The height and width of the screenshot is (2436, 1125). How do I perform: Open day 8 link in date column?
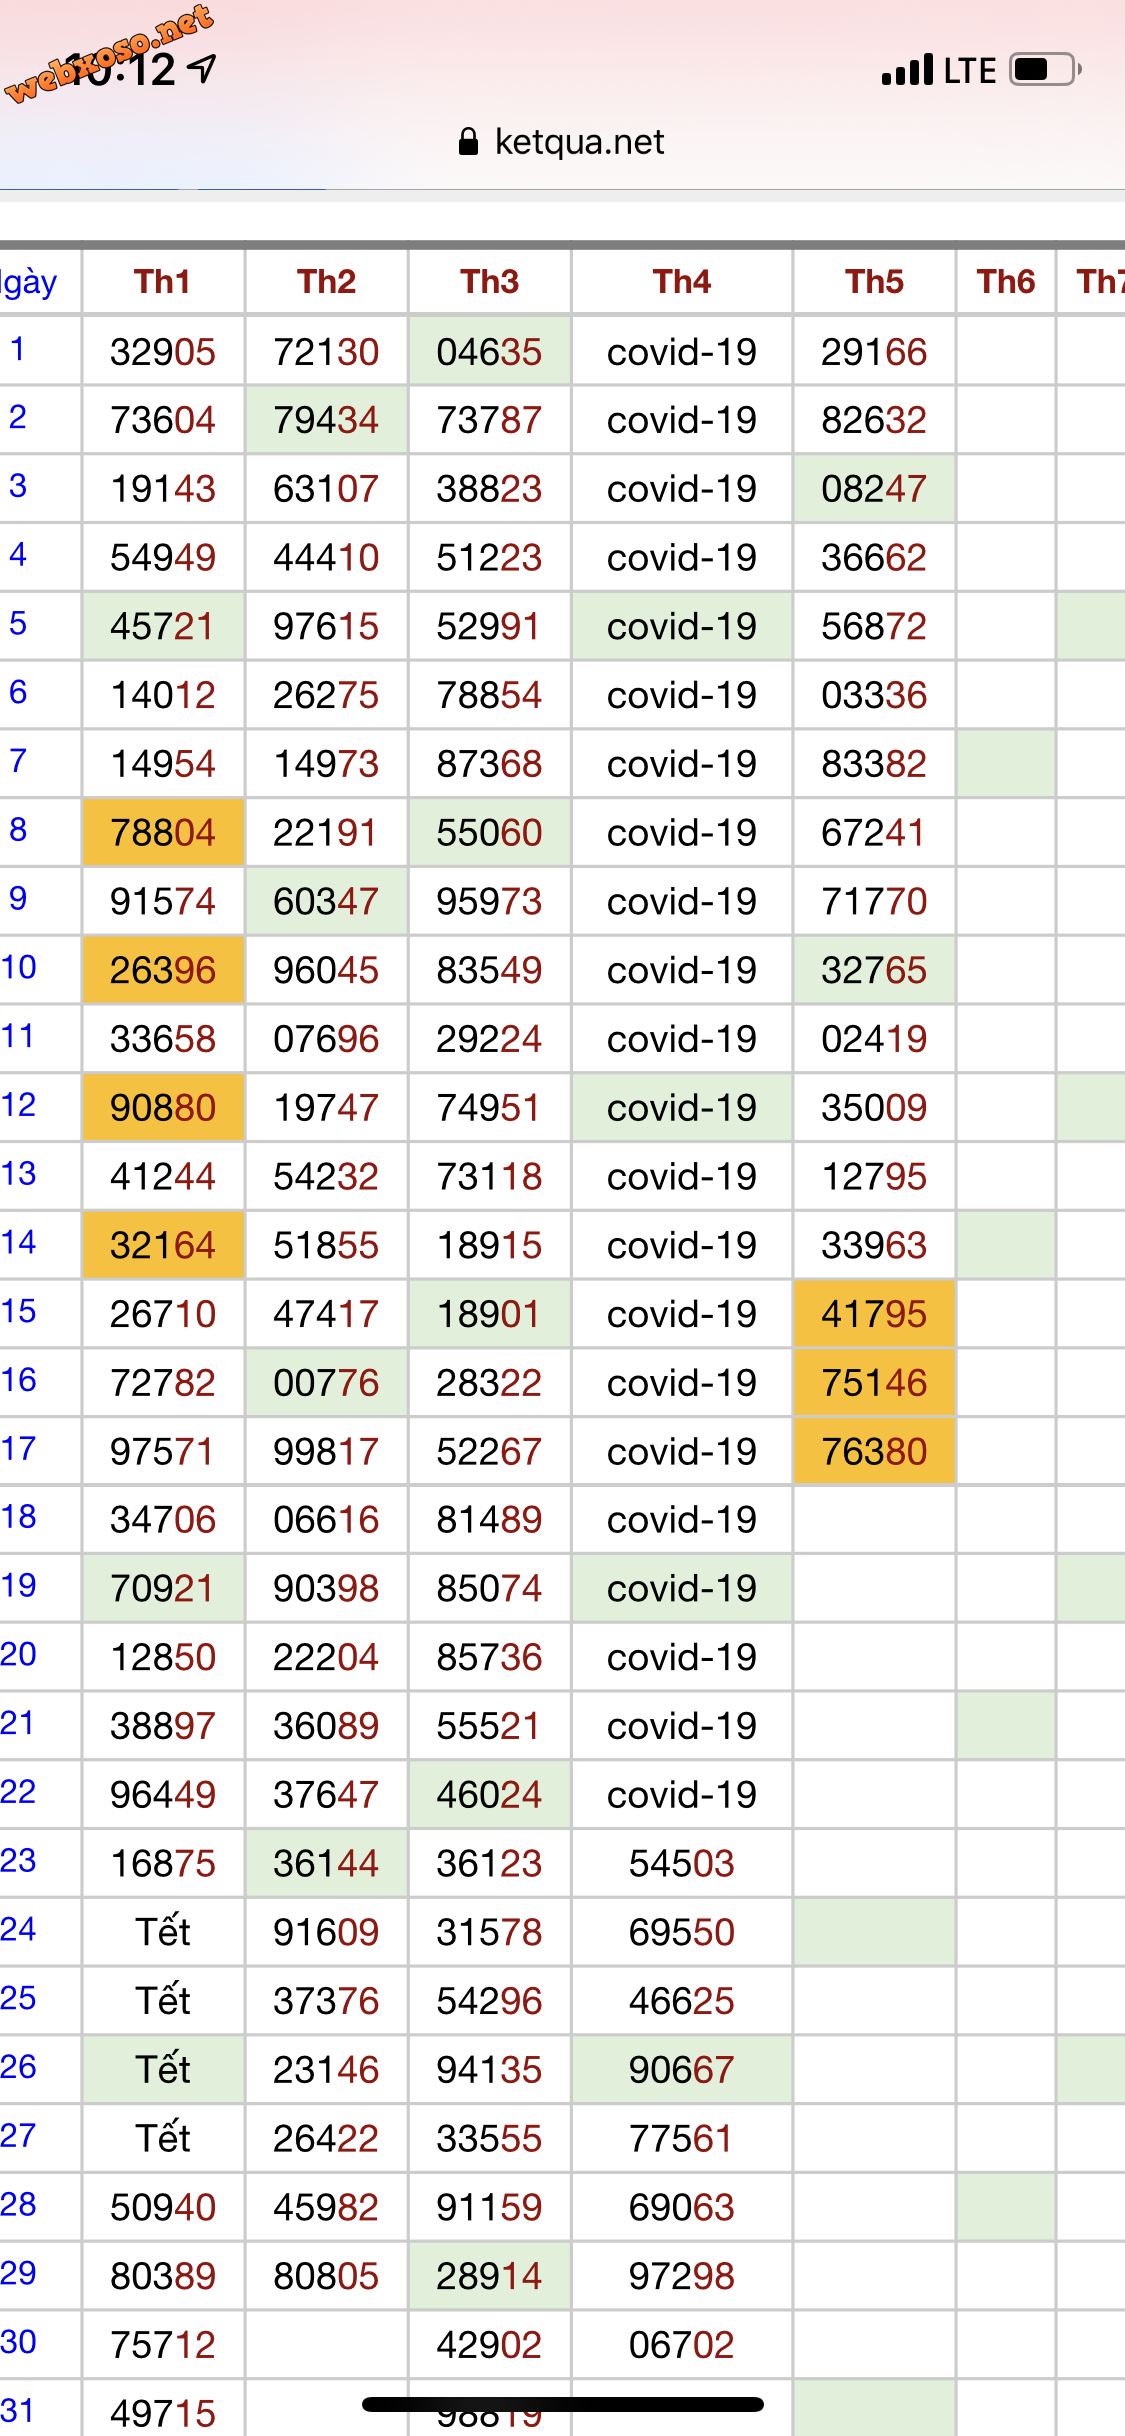pyautogui.click(x=18, y=830)
